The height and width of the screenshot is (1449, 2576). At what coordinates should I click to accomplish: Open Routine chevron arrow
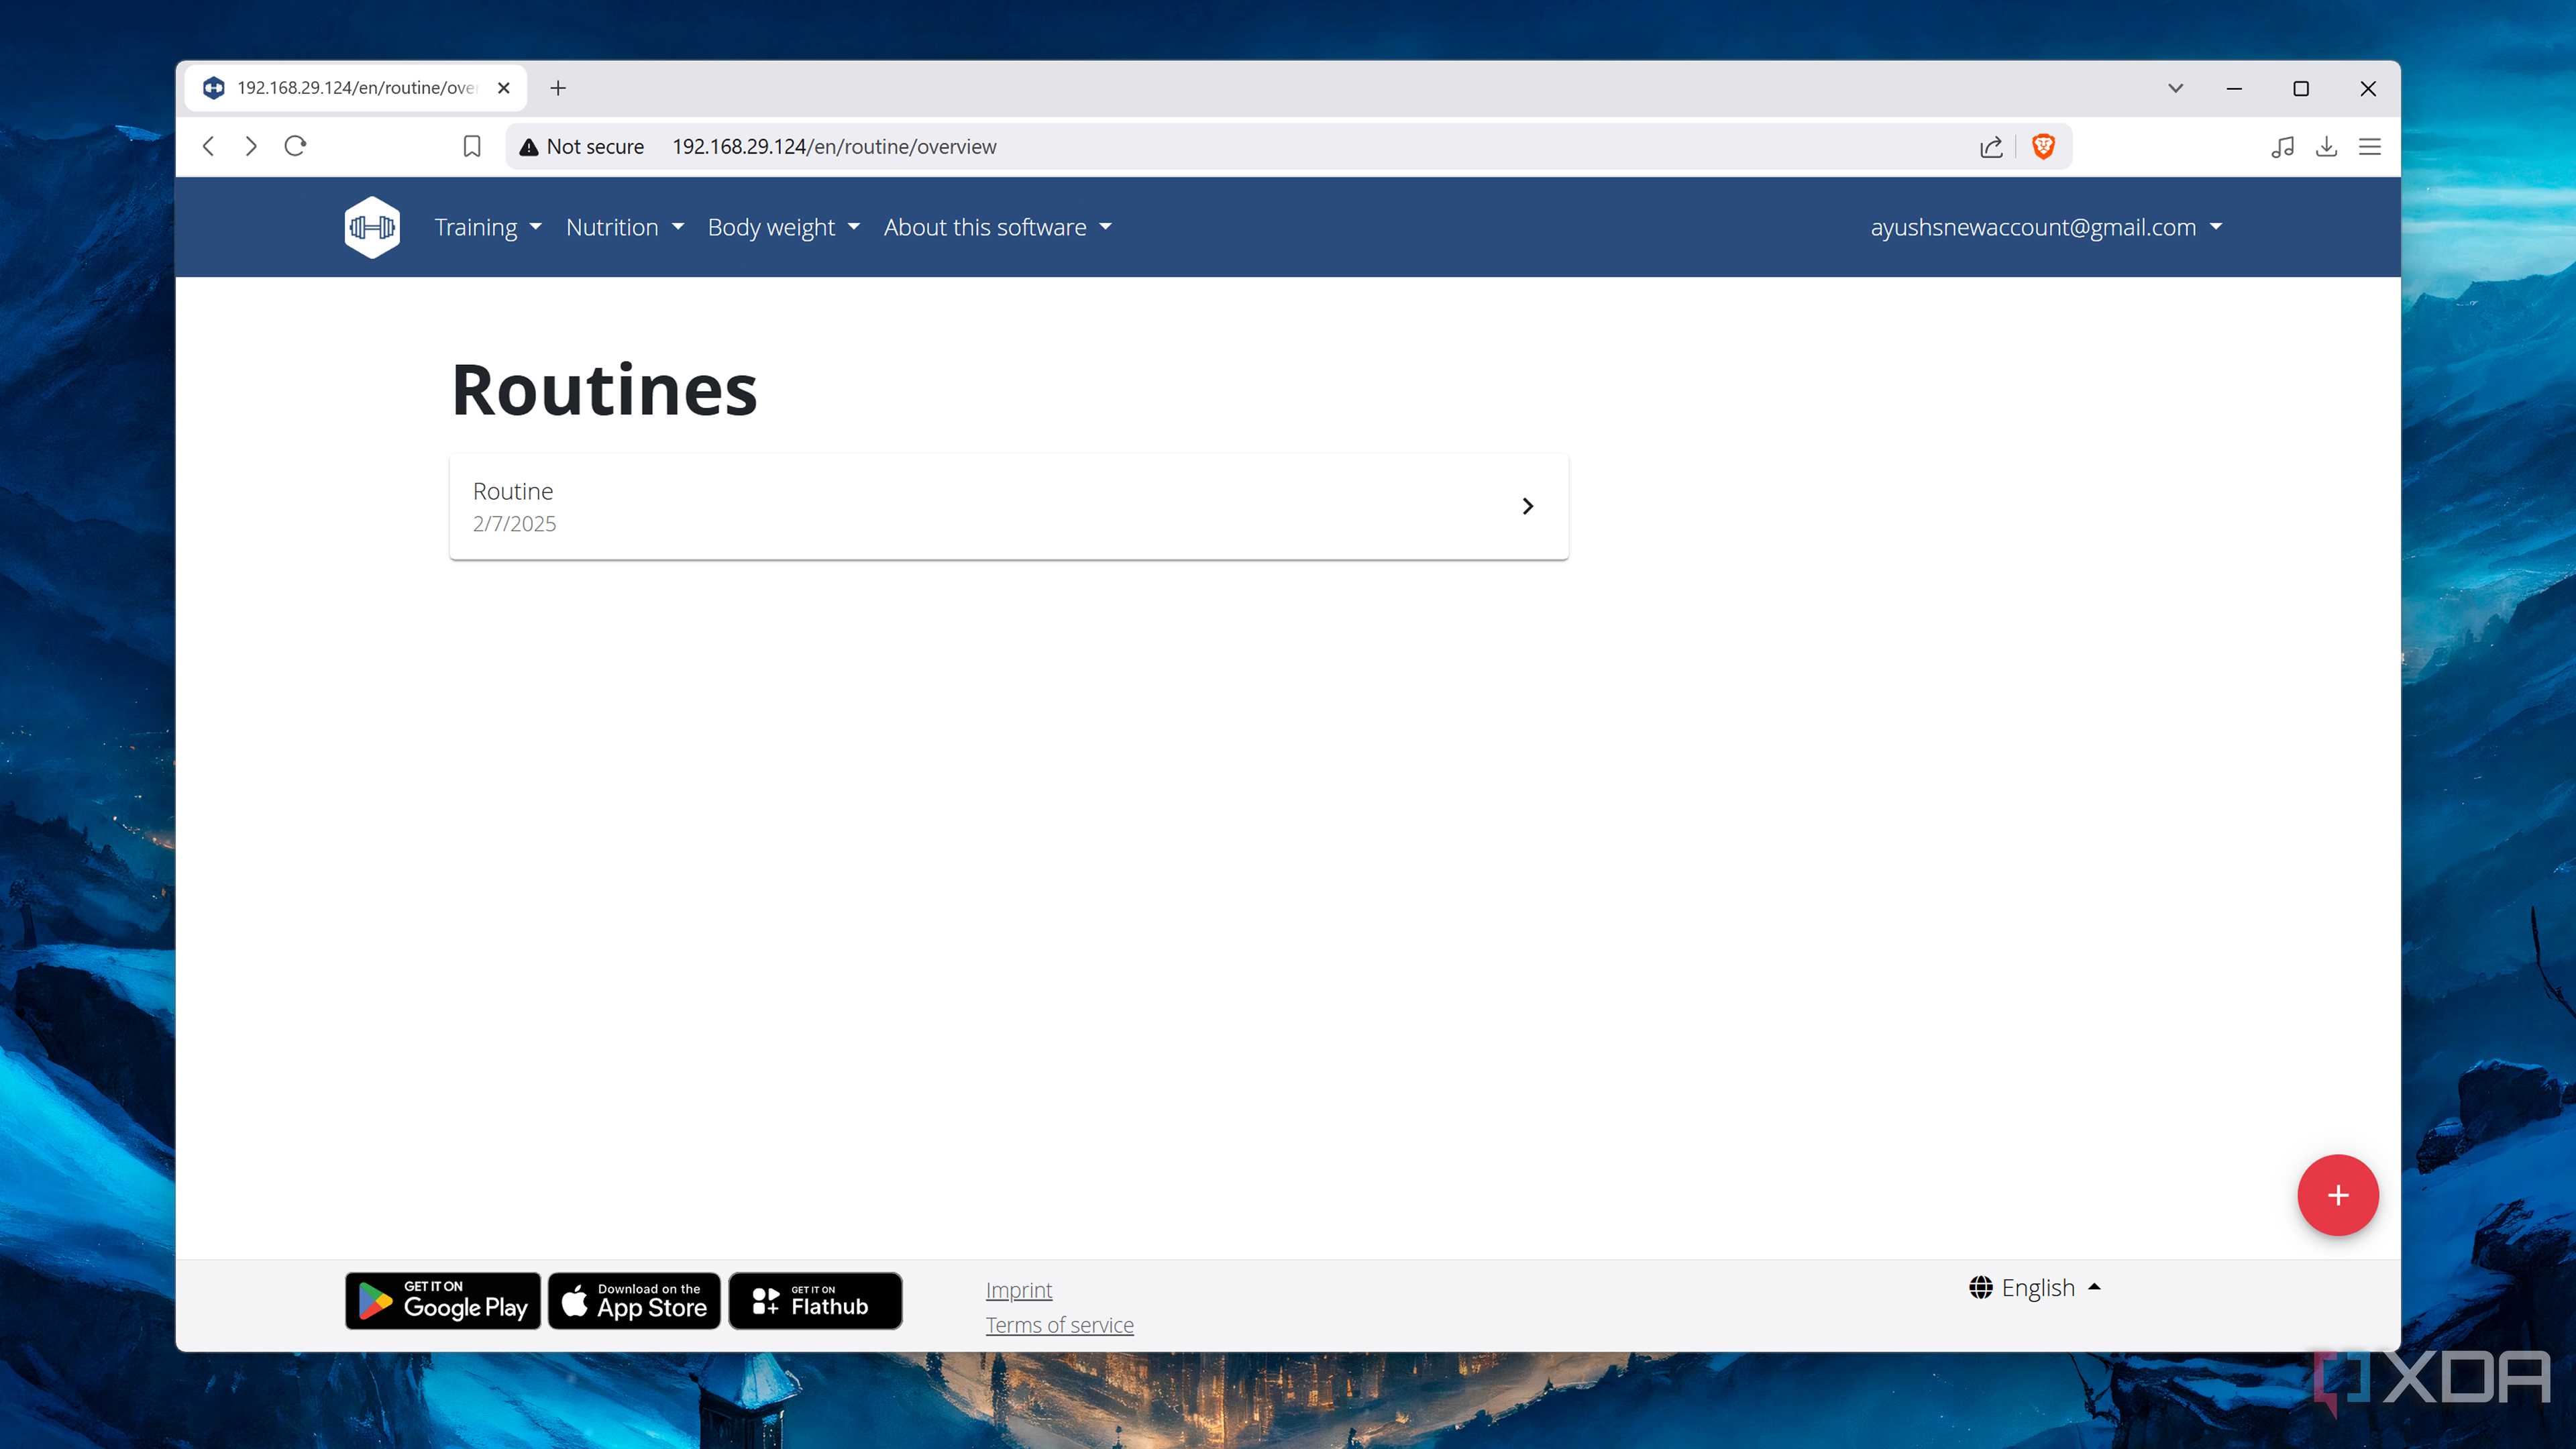[x=1527, y=506]
